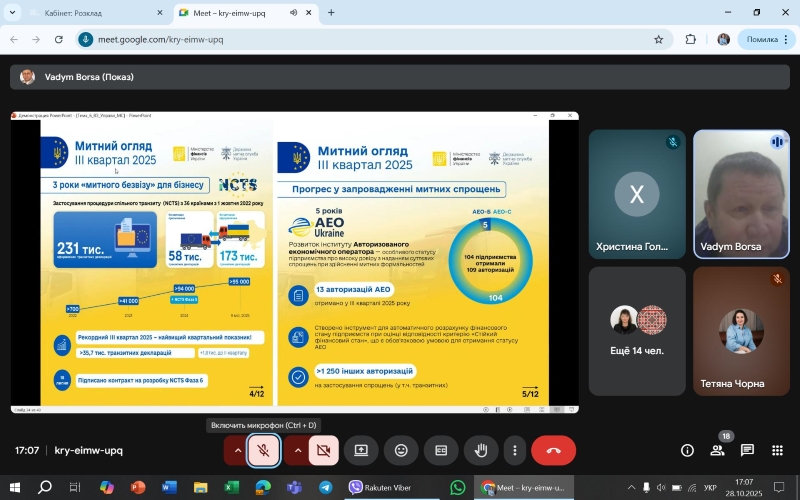Click the present screen icon
The height and width of the screenshot is (500, 800).
[361, 450]
